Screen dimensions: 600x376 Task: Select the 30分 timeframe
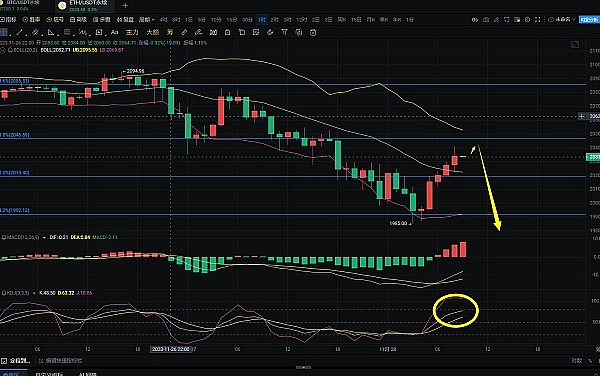tap(247, 20)
